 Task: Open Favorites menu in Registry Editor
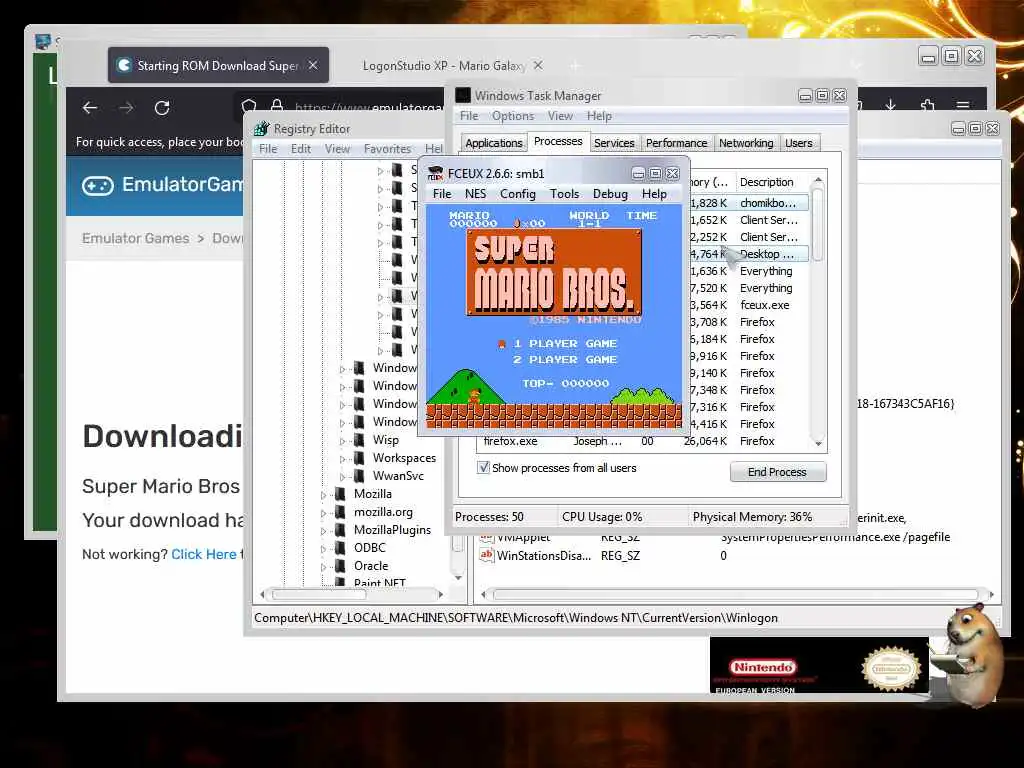pos(387,149)
